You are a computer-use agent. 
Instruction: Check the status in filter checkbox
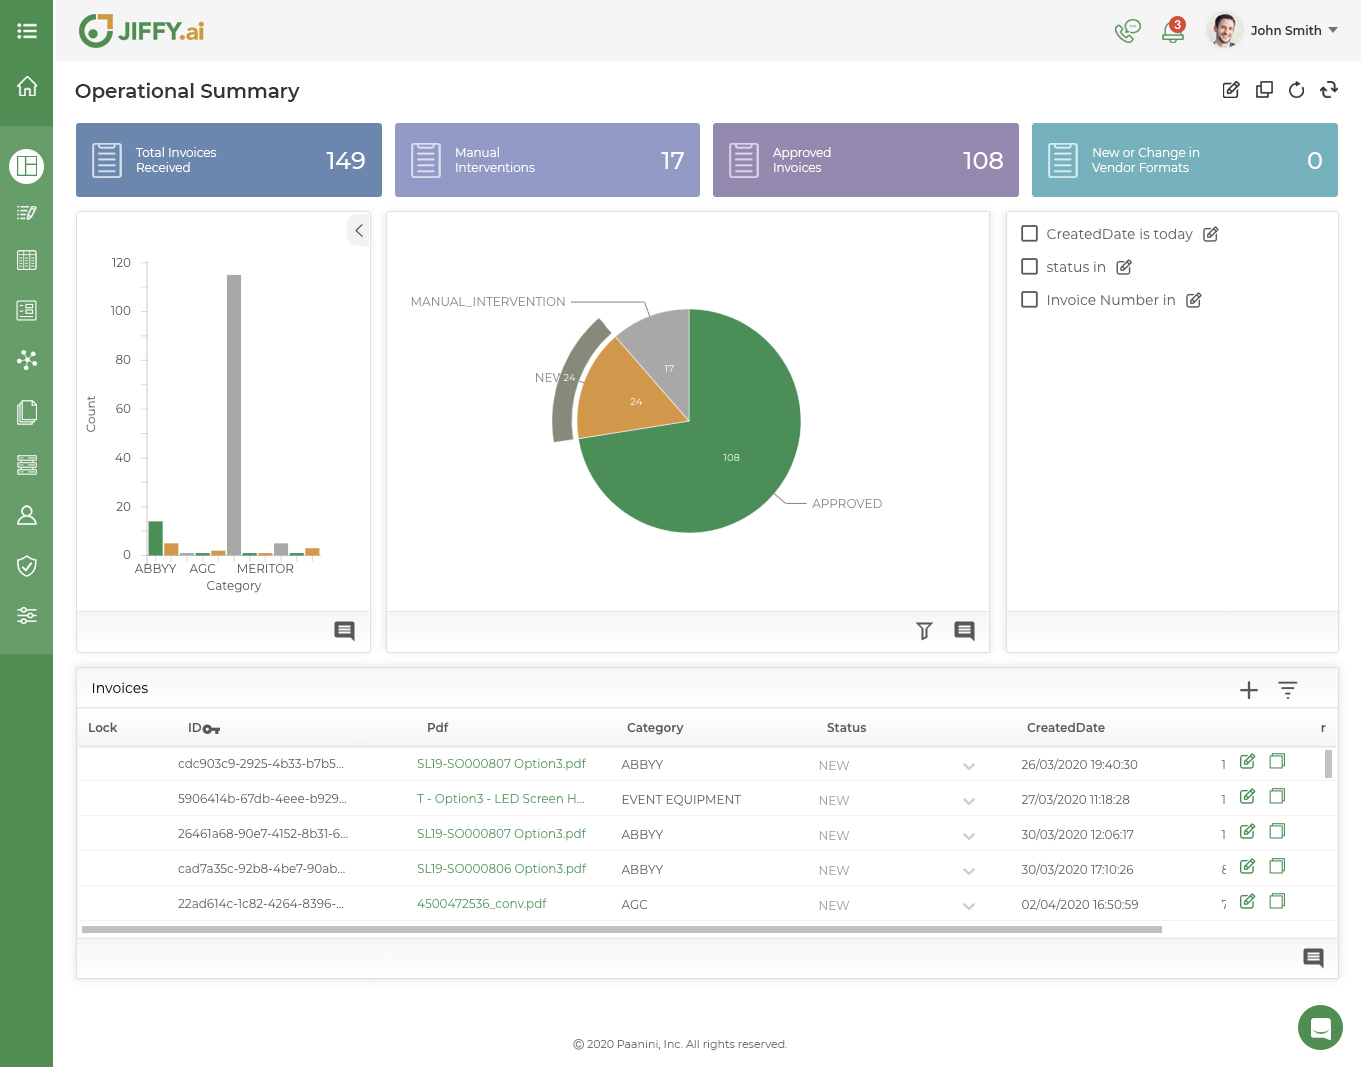1029,267
